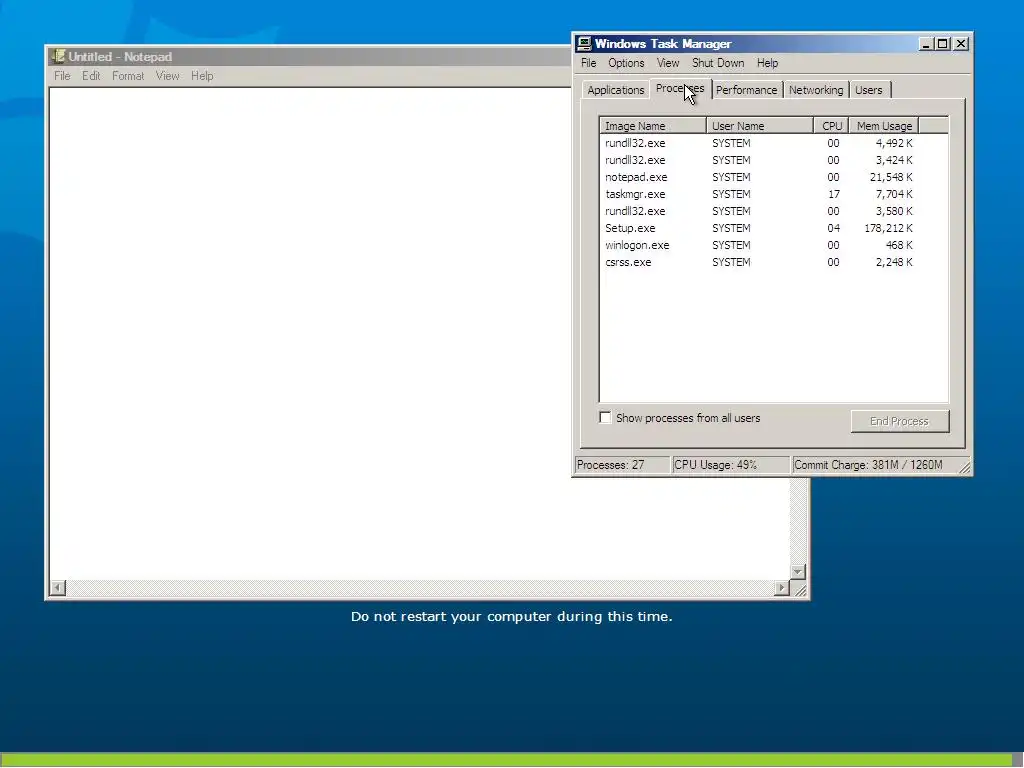This screenshot has width=1024, height=768.
Task: Click the End Process button
Action: (x=899, y=421)
